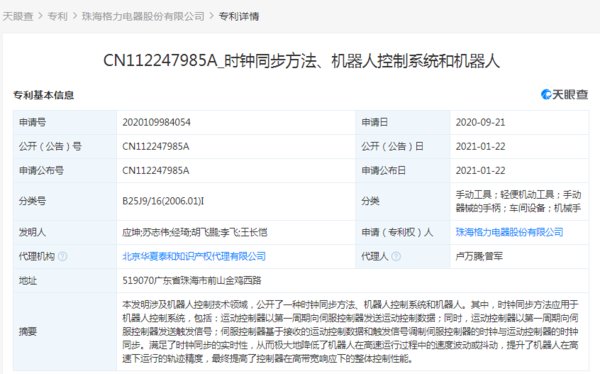Image resolution: width=600 pixels, height=374 pixels.
Task: Click the patent title CN112247985A heading
Action: pyautogui.click(x=302, y=61)
